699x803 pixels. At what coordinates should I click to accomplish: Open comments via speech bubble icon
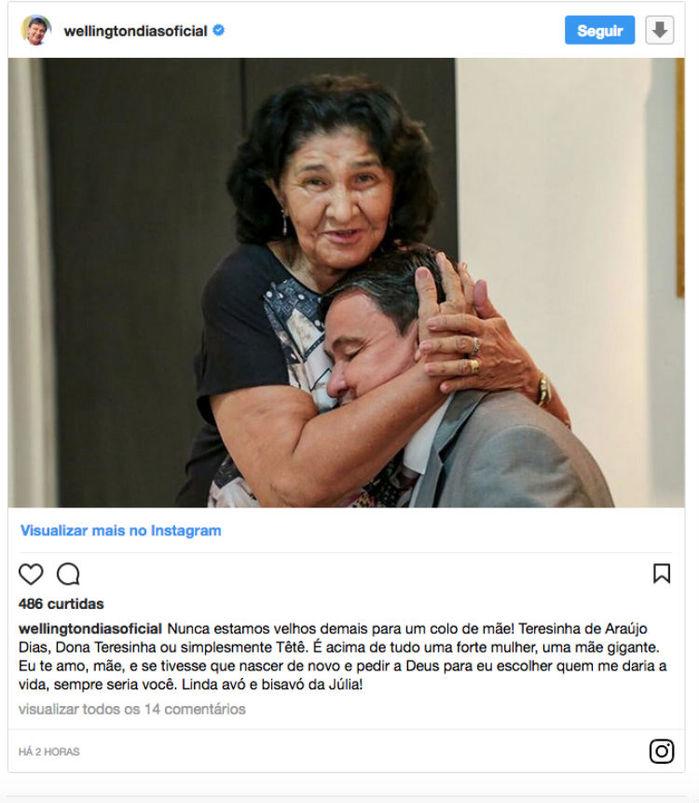68,574
